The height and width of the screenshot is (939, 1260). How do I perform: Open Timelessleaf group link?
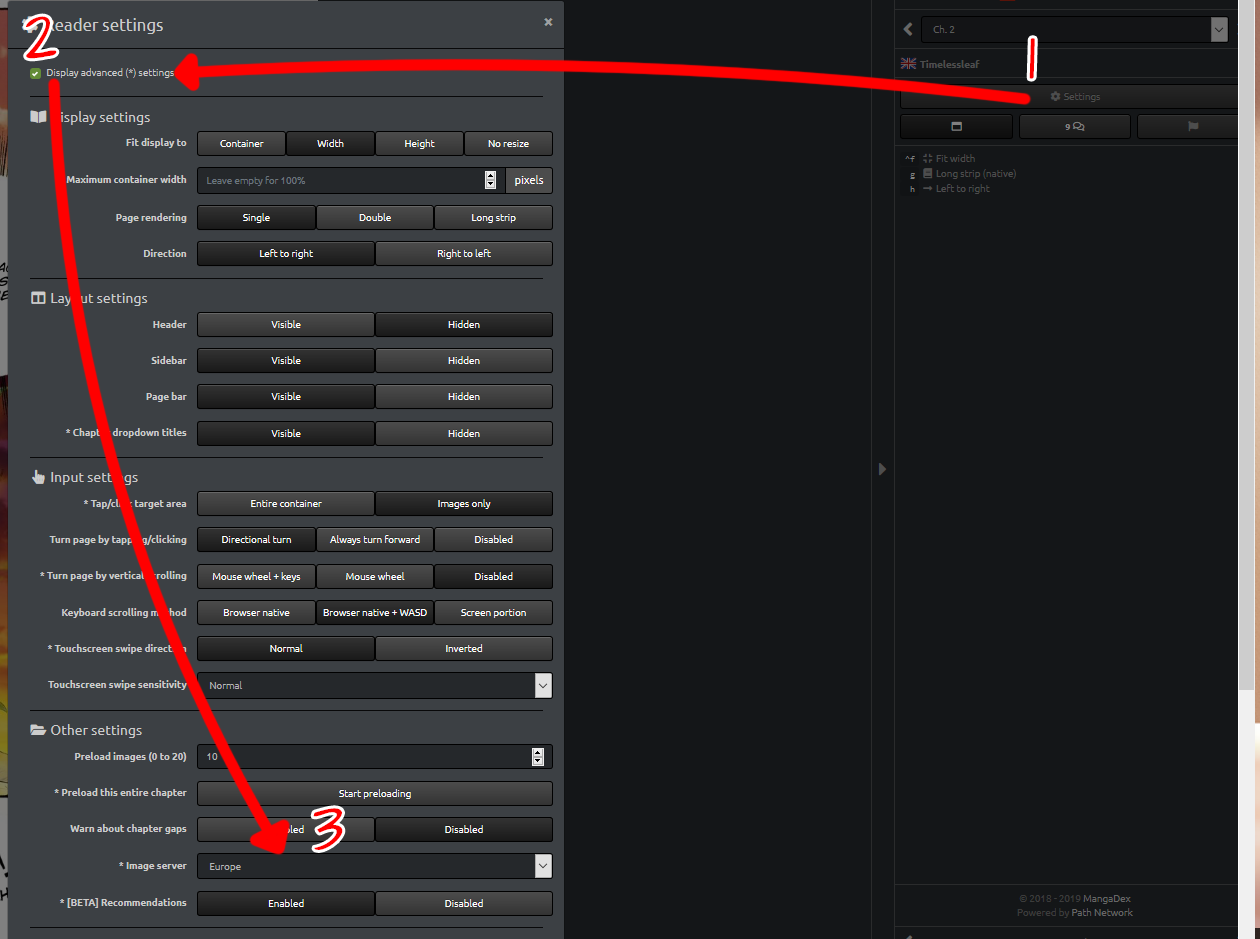(950, 64)
